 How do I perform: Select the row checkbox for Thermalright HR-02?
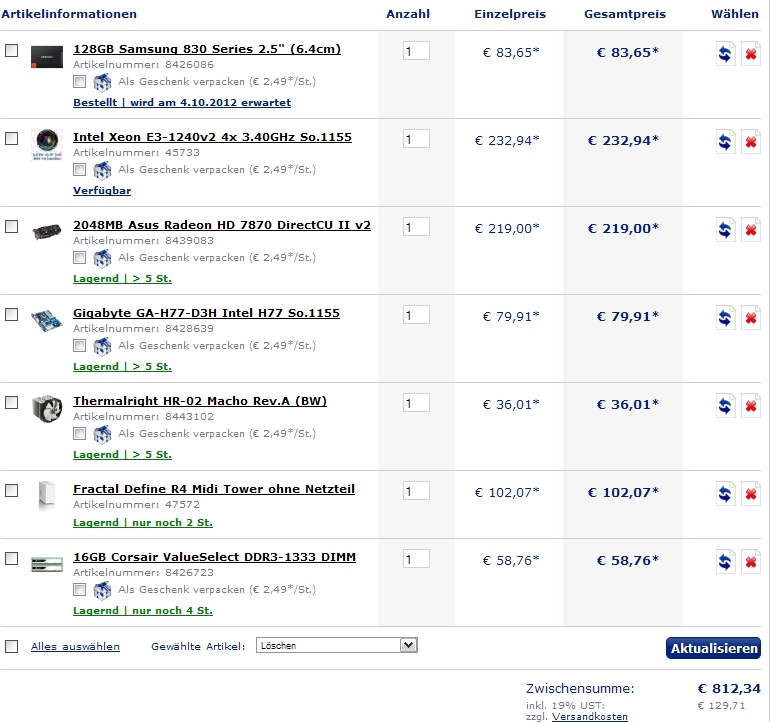pyautogui.click(x=11, y=403)
